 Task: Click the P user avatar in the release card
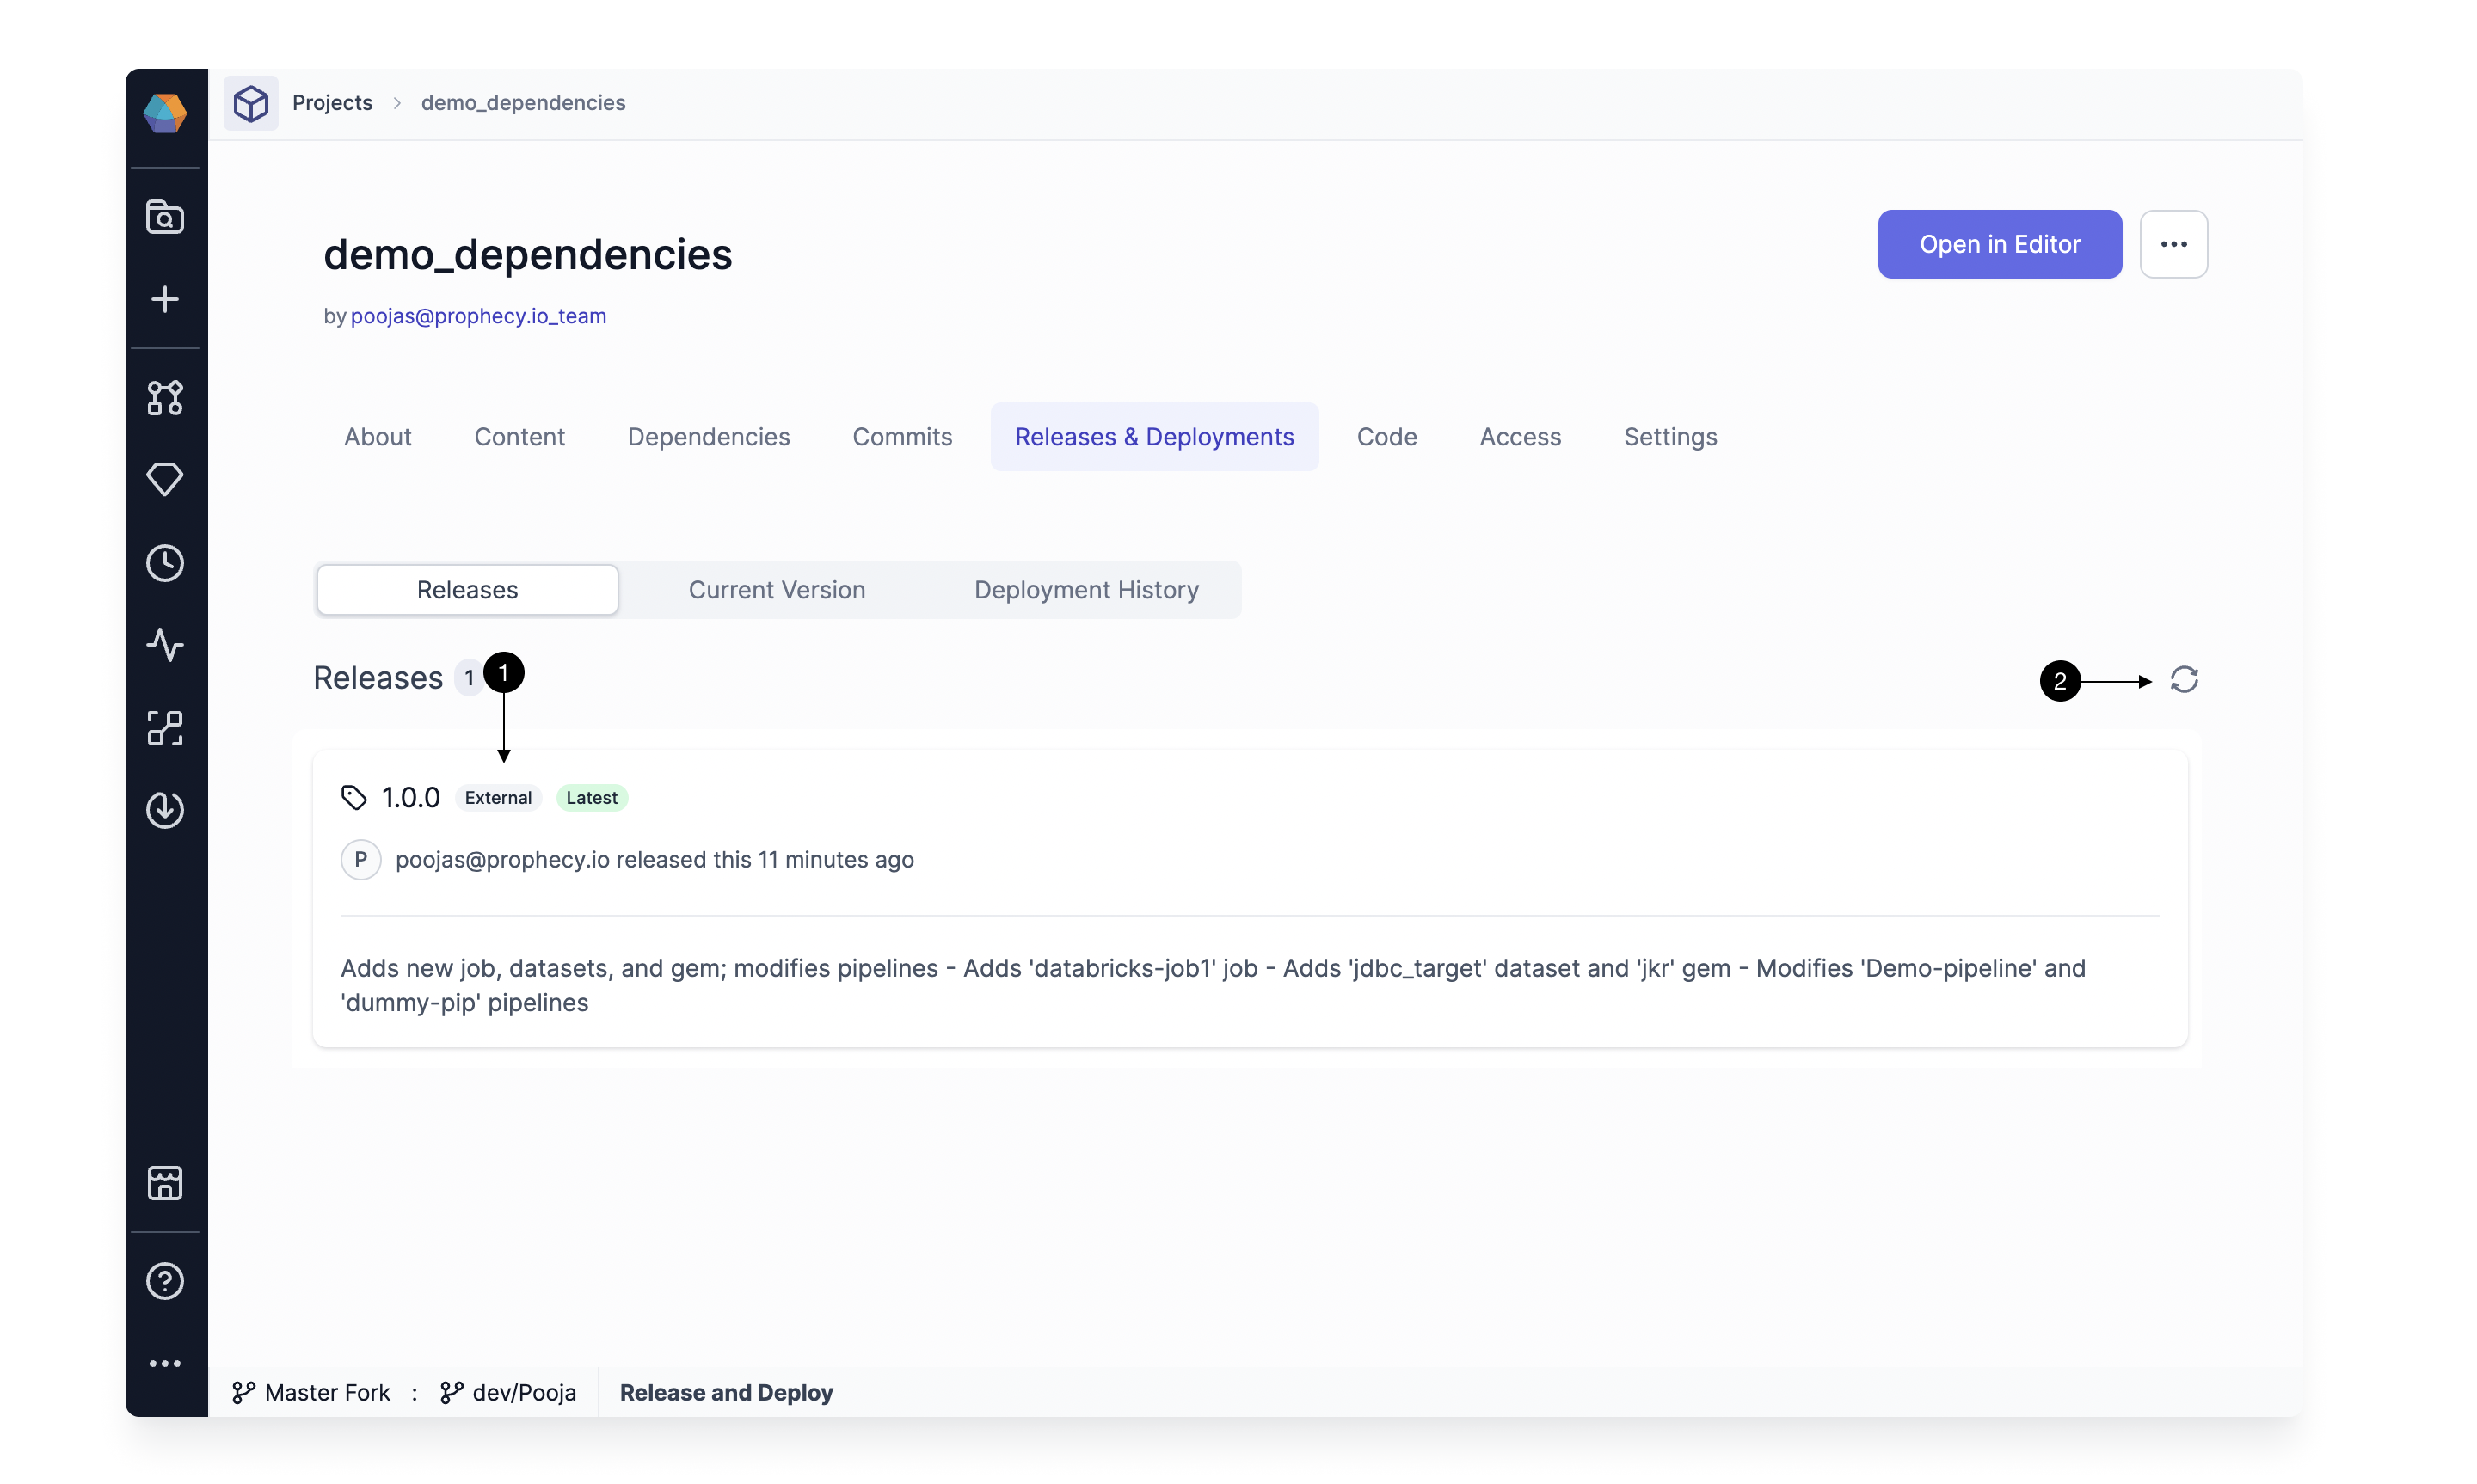(361, 860)
